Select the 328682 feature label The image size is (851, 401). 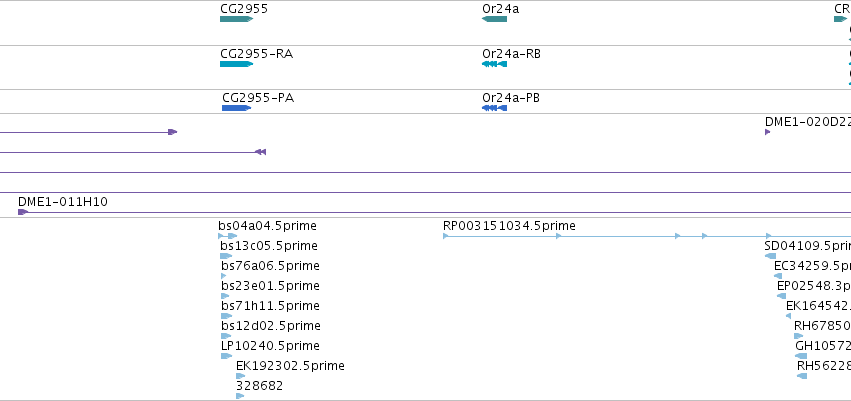pos(259,386)
